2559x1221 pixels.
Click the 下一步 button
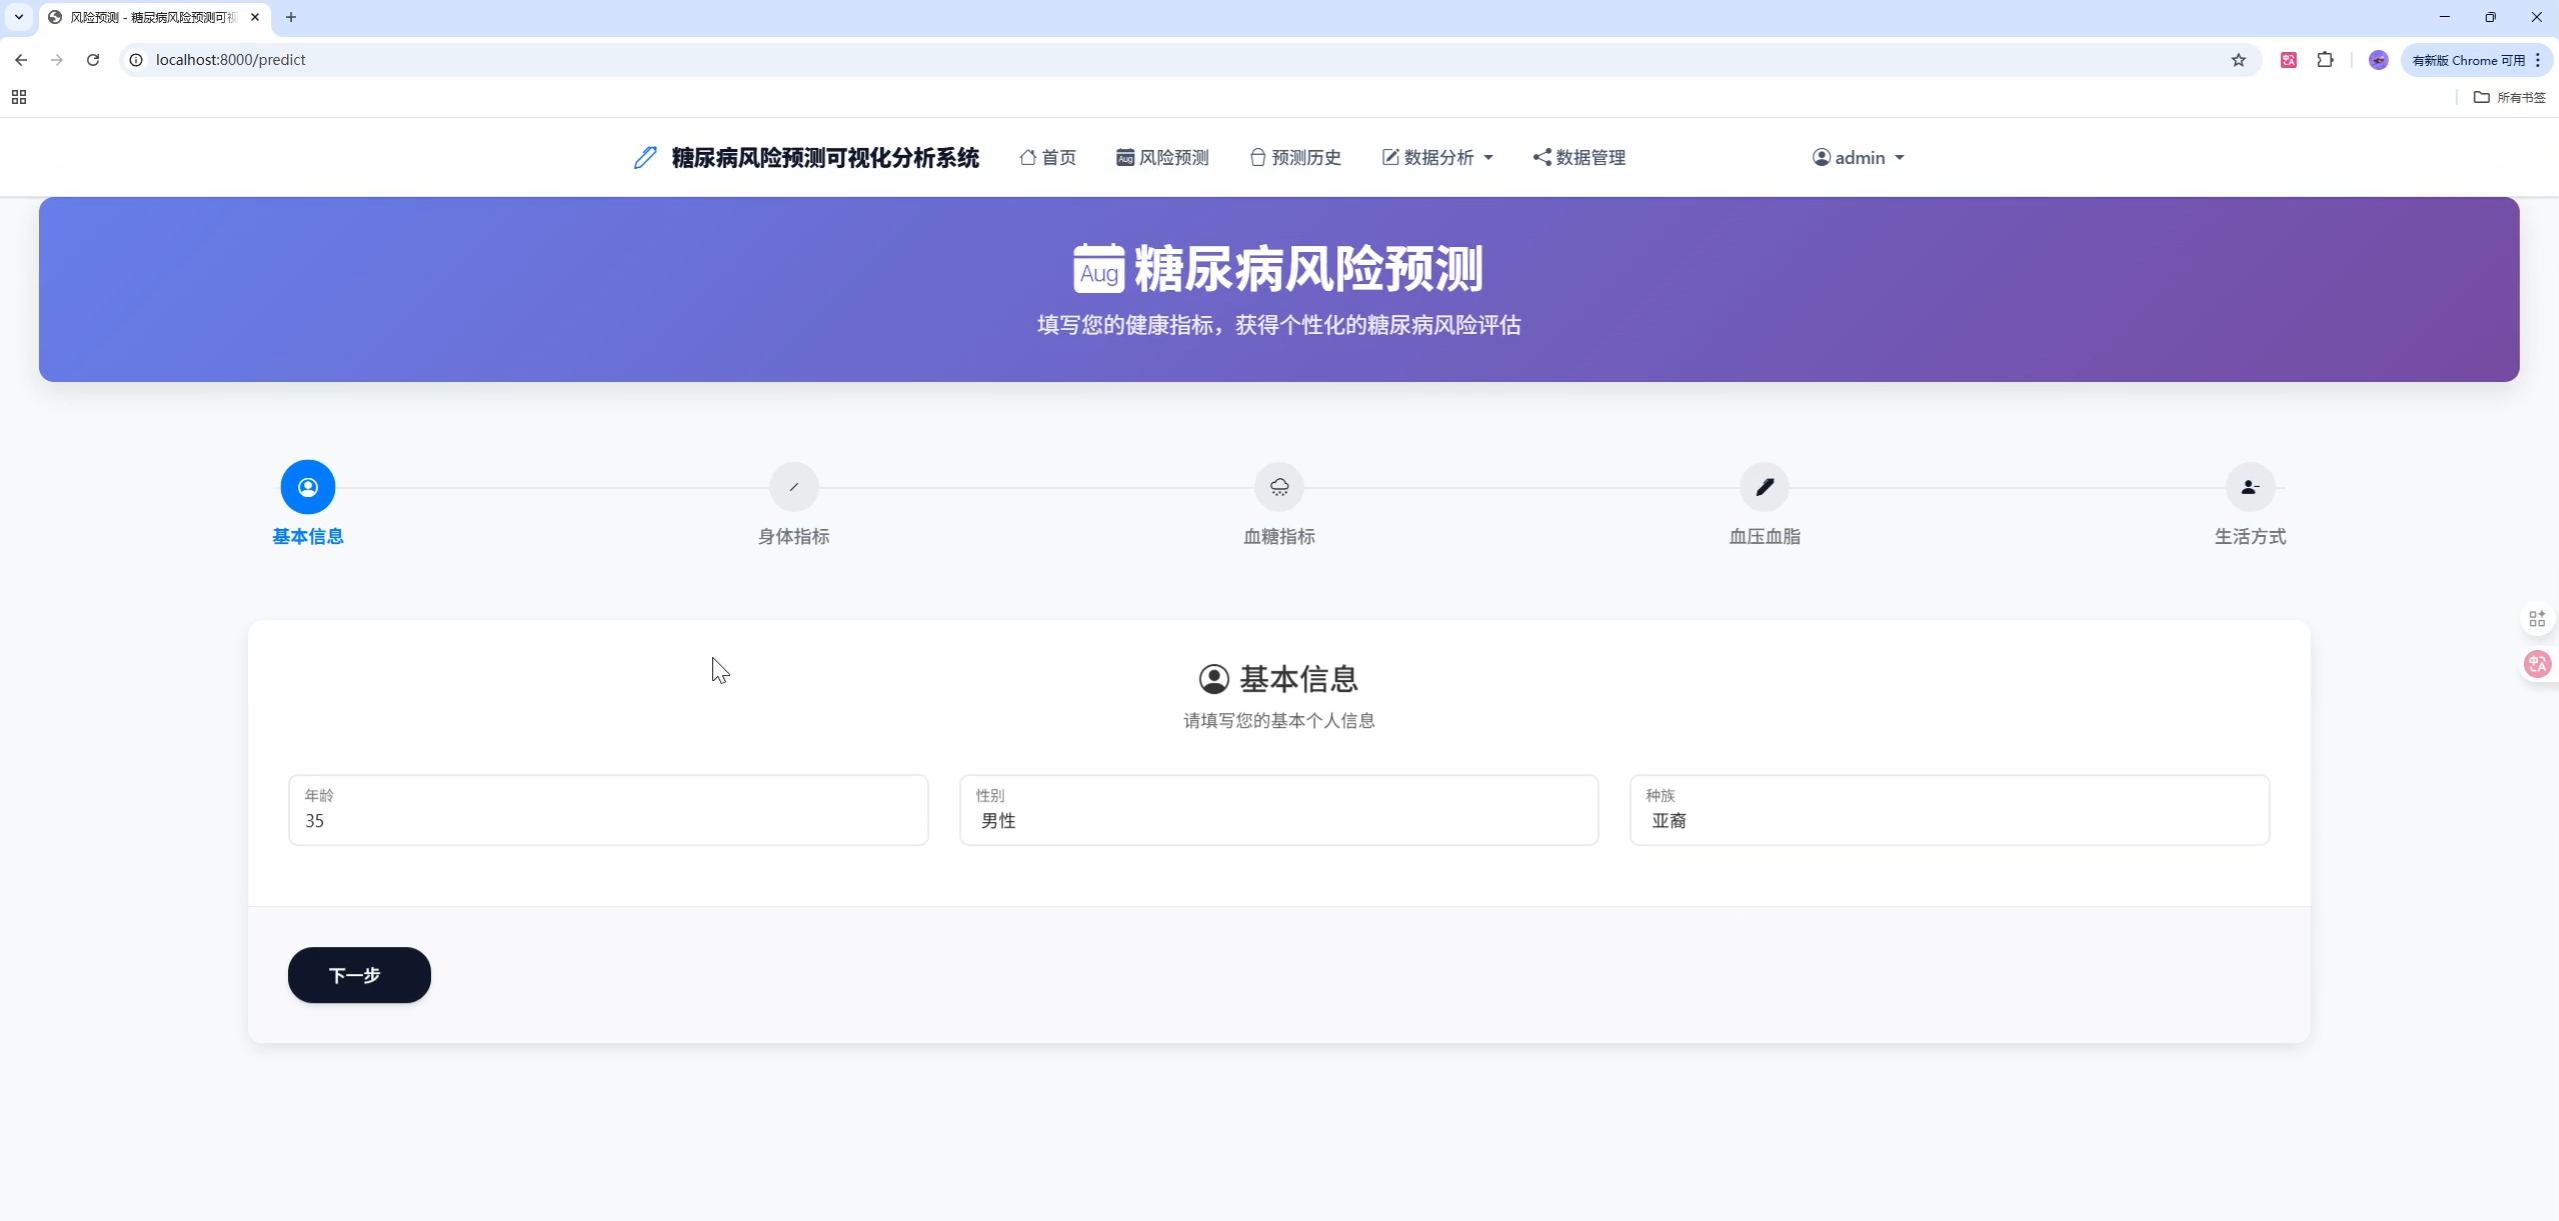[x=359, y=974]
